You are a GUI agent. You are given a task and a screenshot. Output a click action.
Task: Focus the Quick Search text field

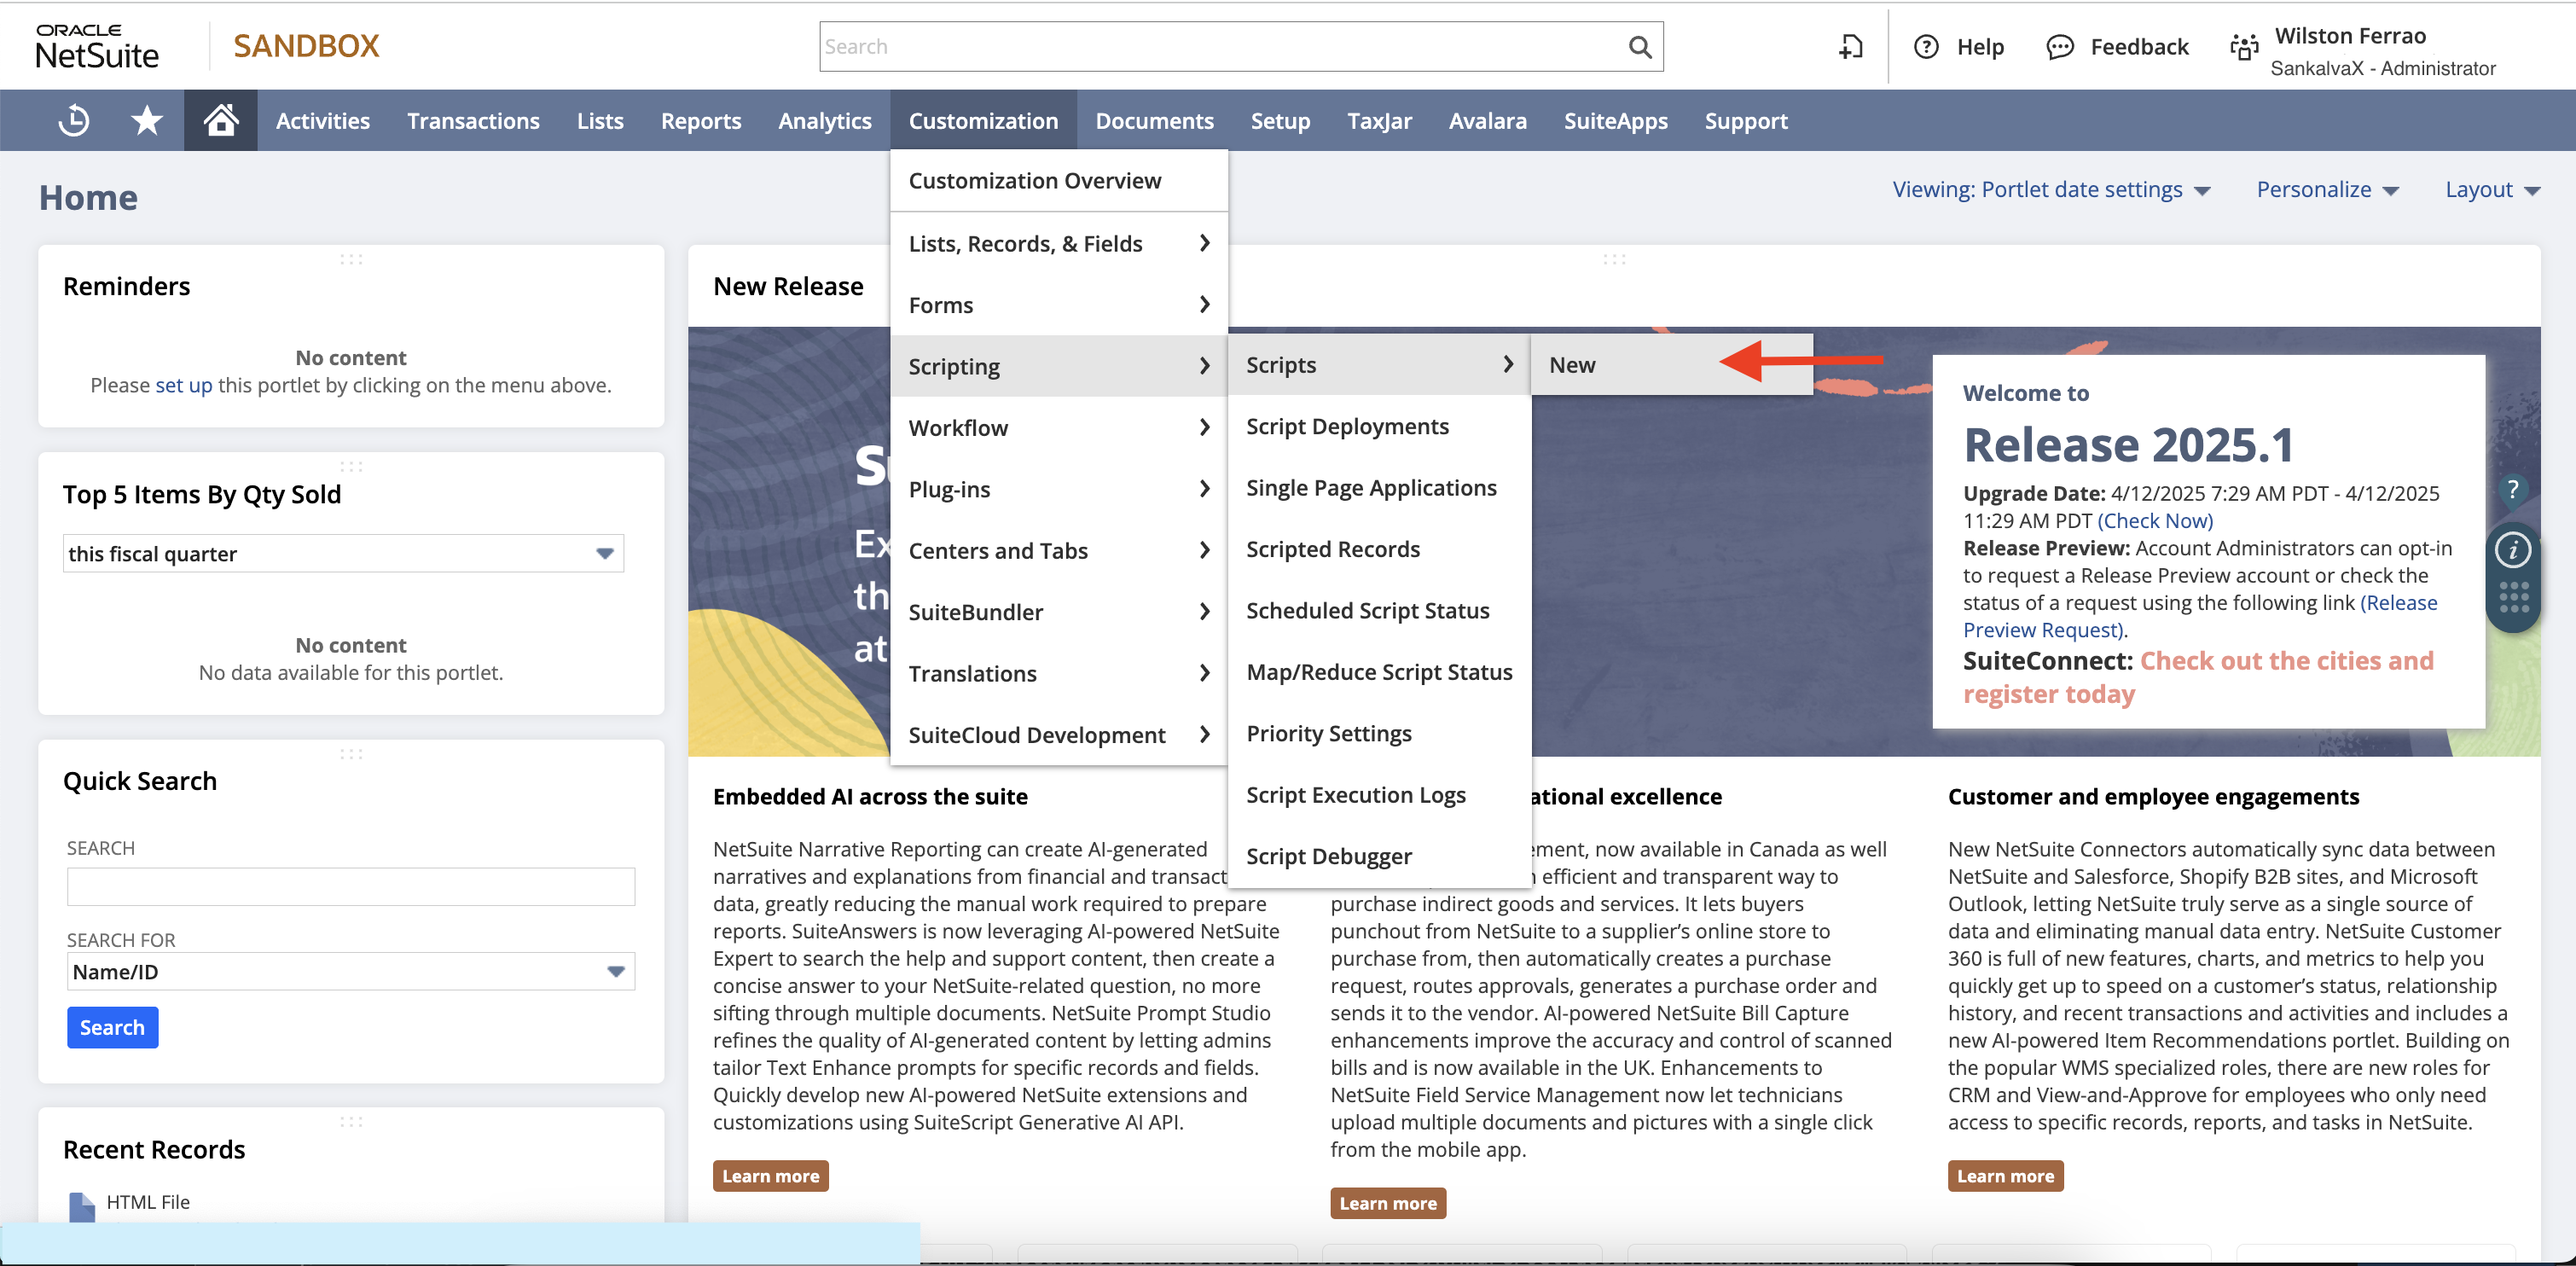click(351, 886)
